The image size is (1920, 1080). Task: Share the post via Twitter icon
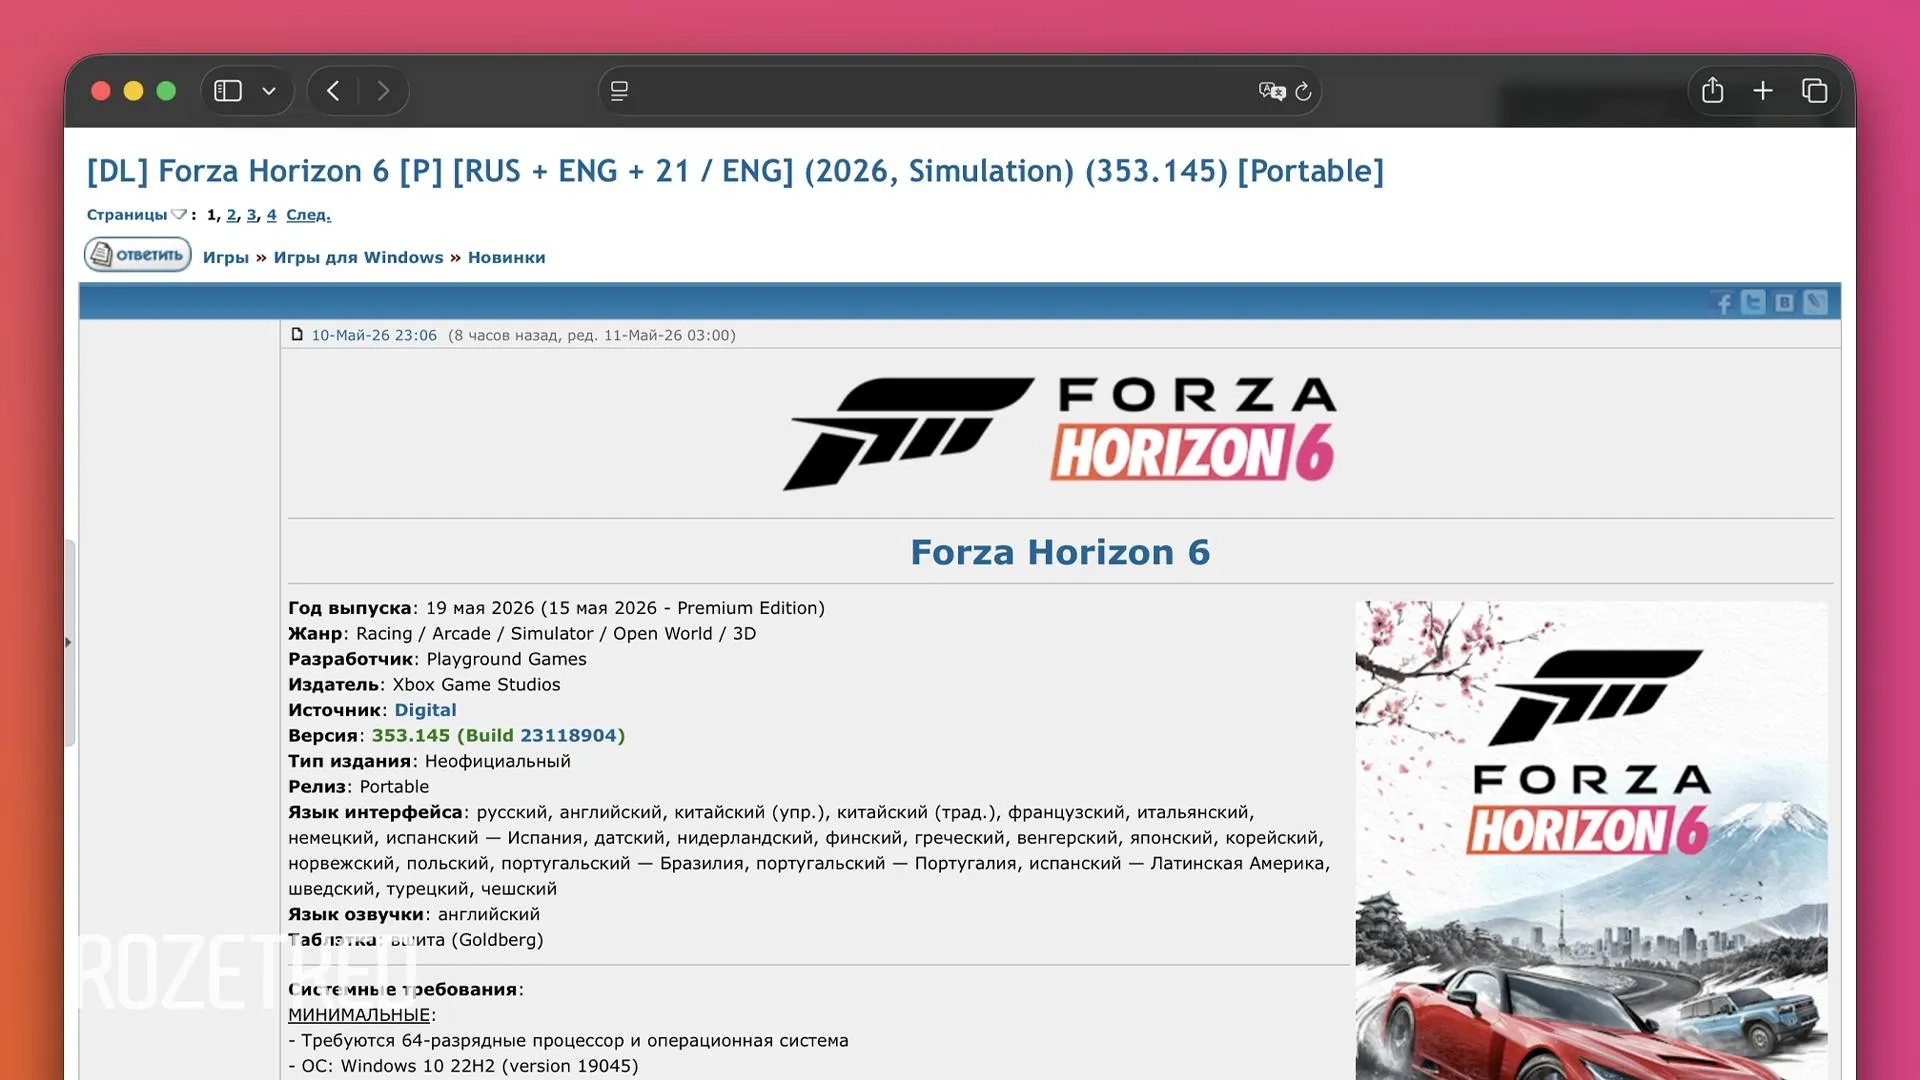coord(1753,302)
